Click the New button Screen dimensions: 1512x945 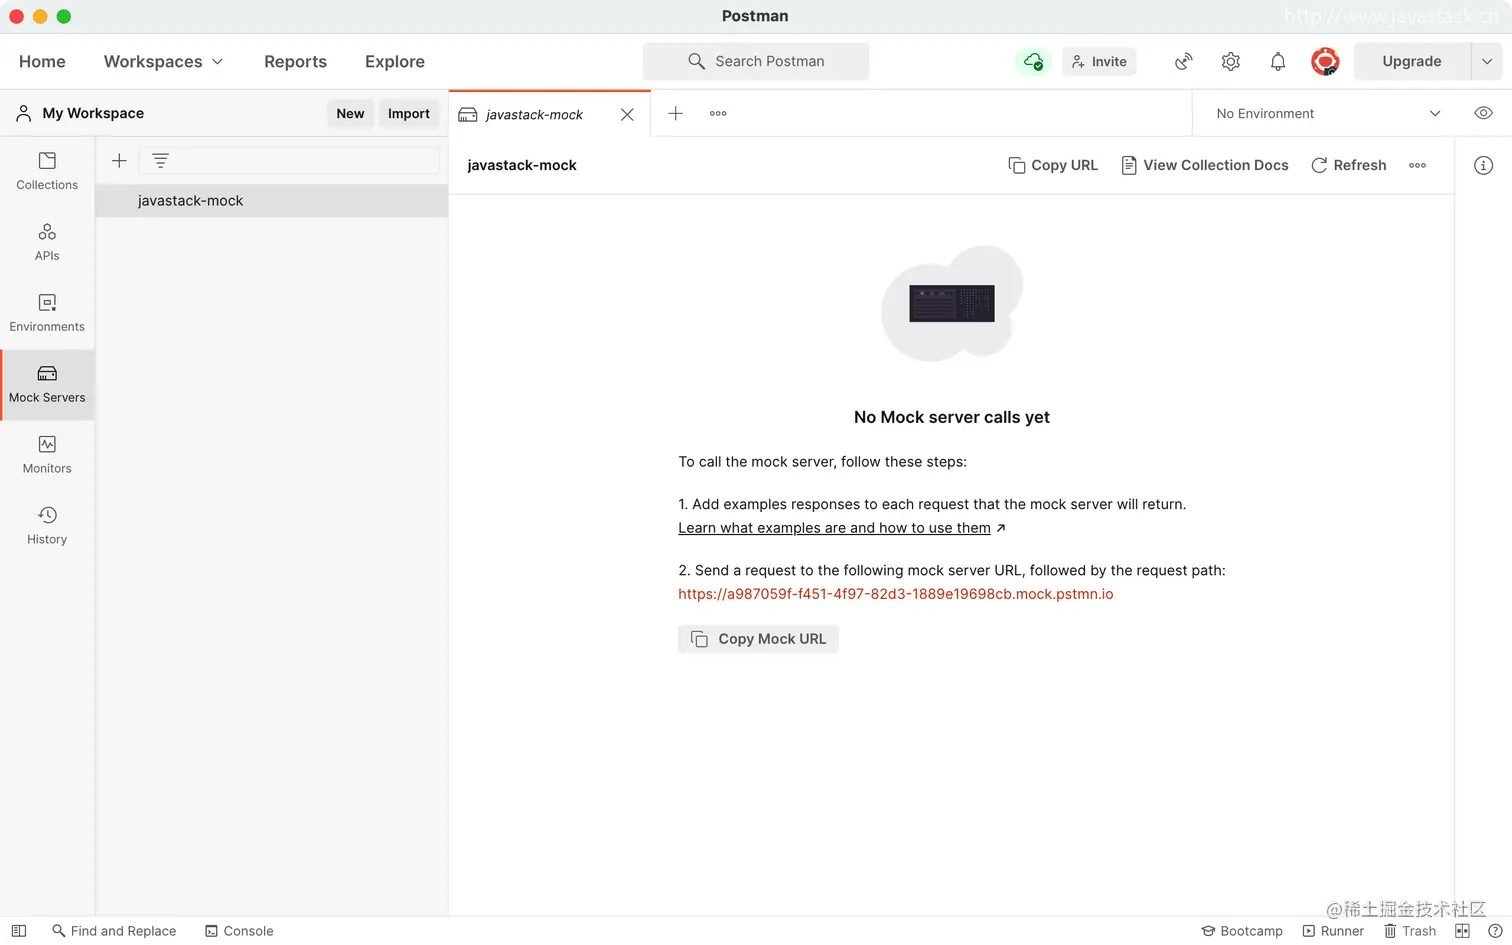pos(350,113)
